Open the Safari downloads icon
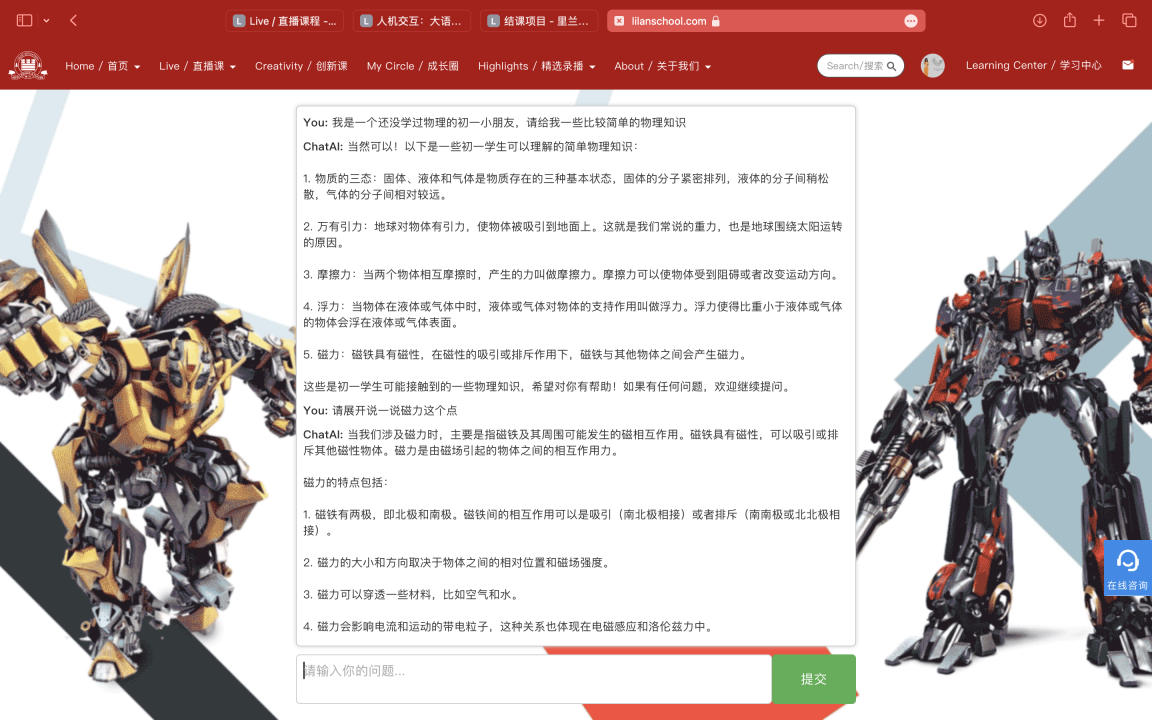This screenshot has height=720, width=1152. [1040, 20]
